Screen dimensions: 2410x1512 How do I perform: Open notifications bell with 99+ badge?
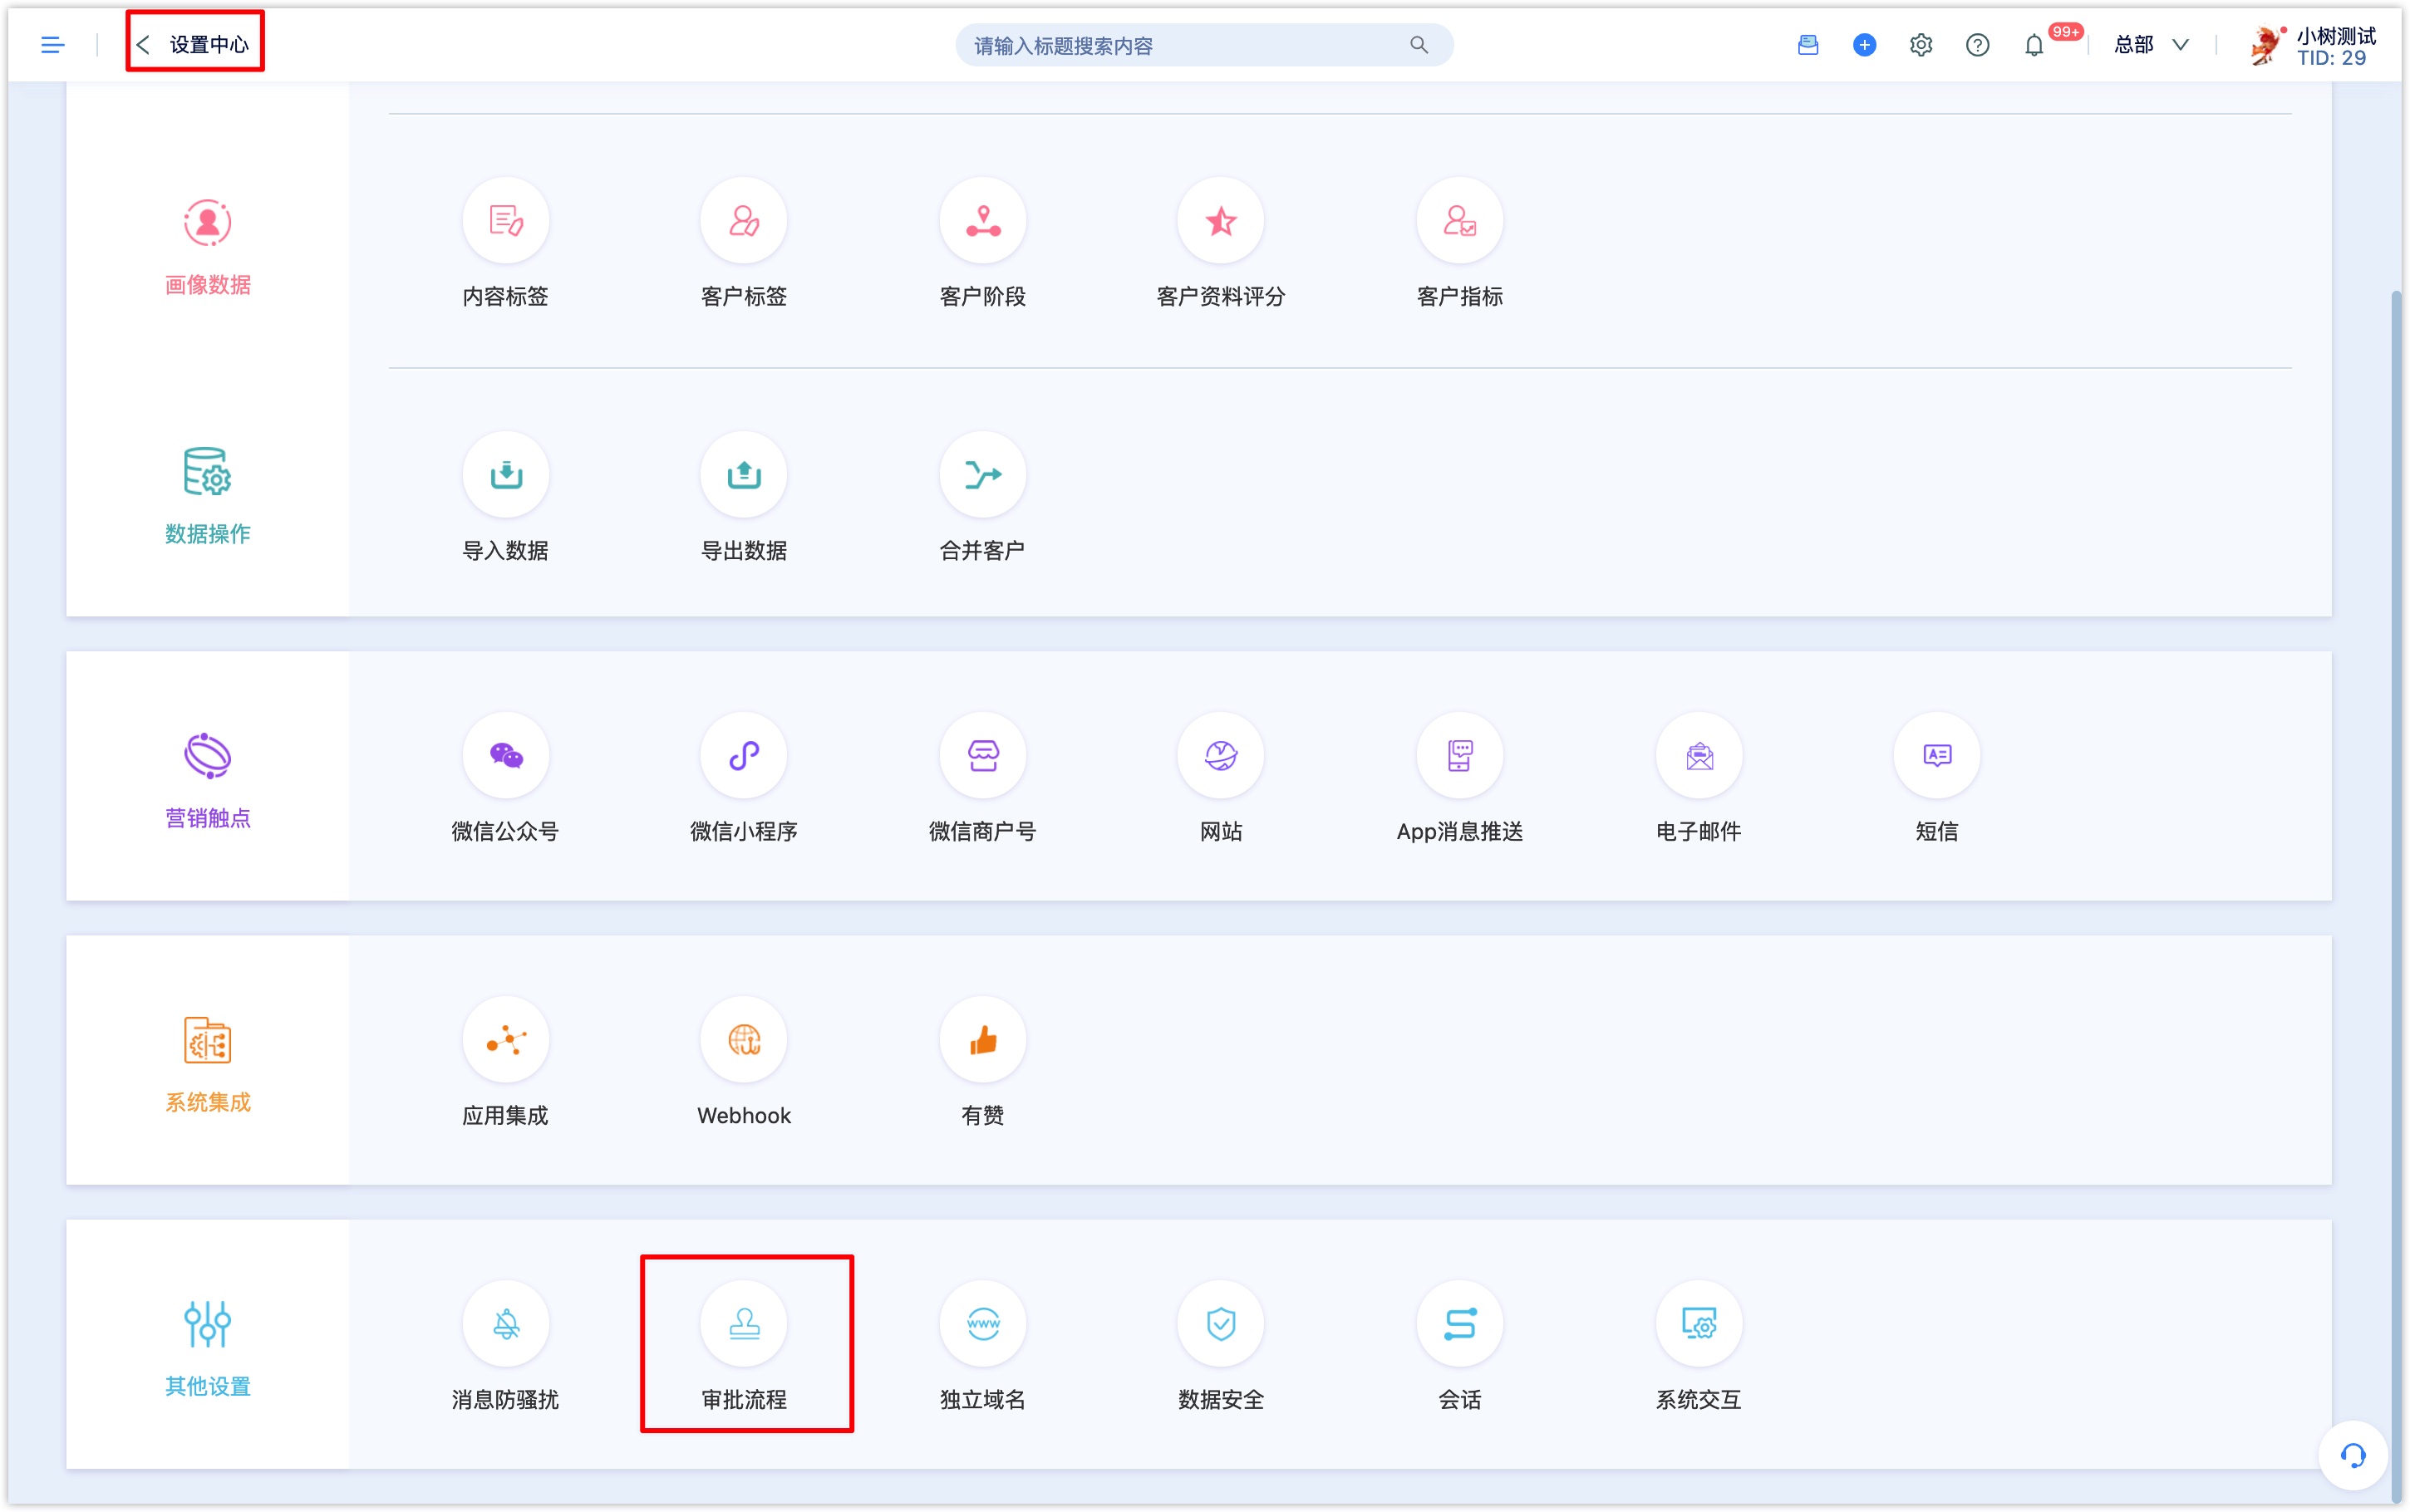click(x=2034, y=45)
